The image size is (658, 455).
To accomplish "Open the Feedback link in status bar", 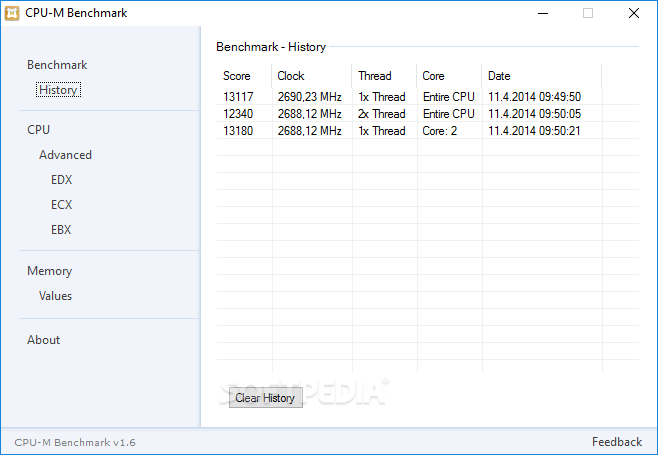I will pos(617,442).
